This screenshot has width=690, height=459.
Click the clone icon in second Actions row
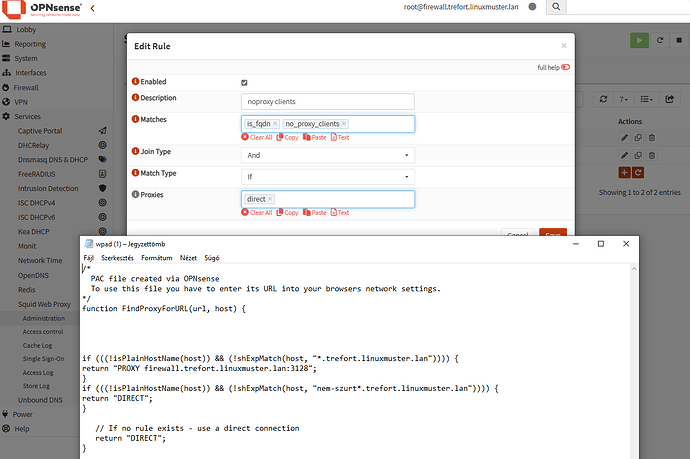click(x=638, y=155)
